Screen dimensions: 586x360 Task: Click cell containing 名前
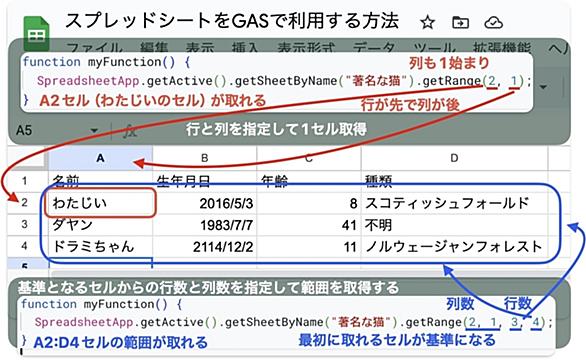pos(100,181)
